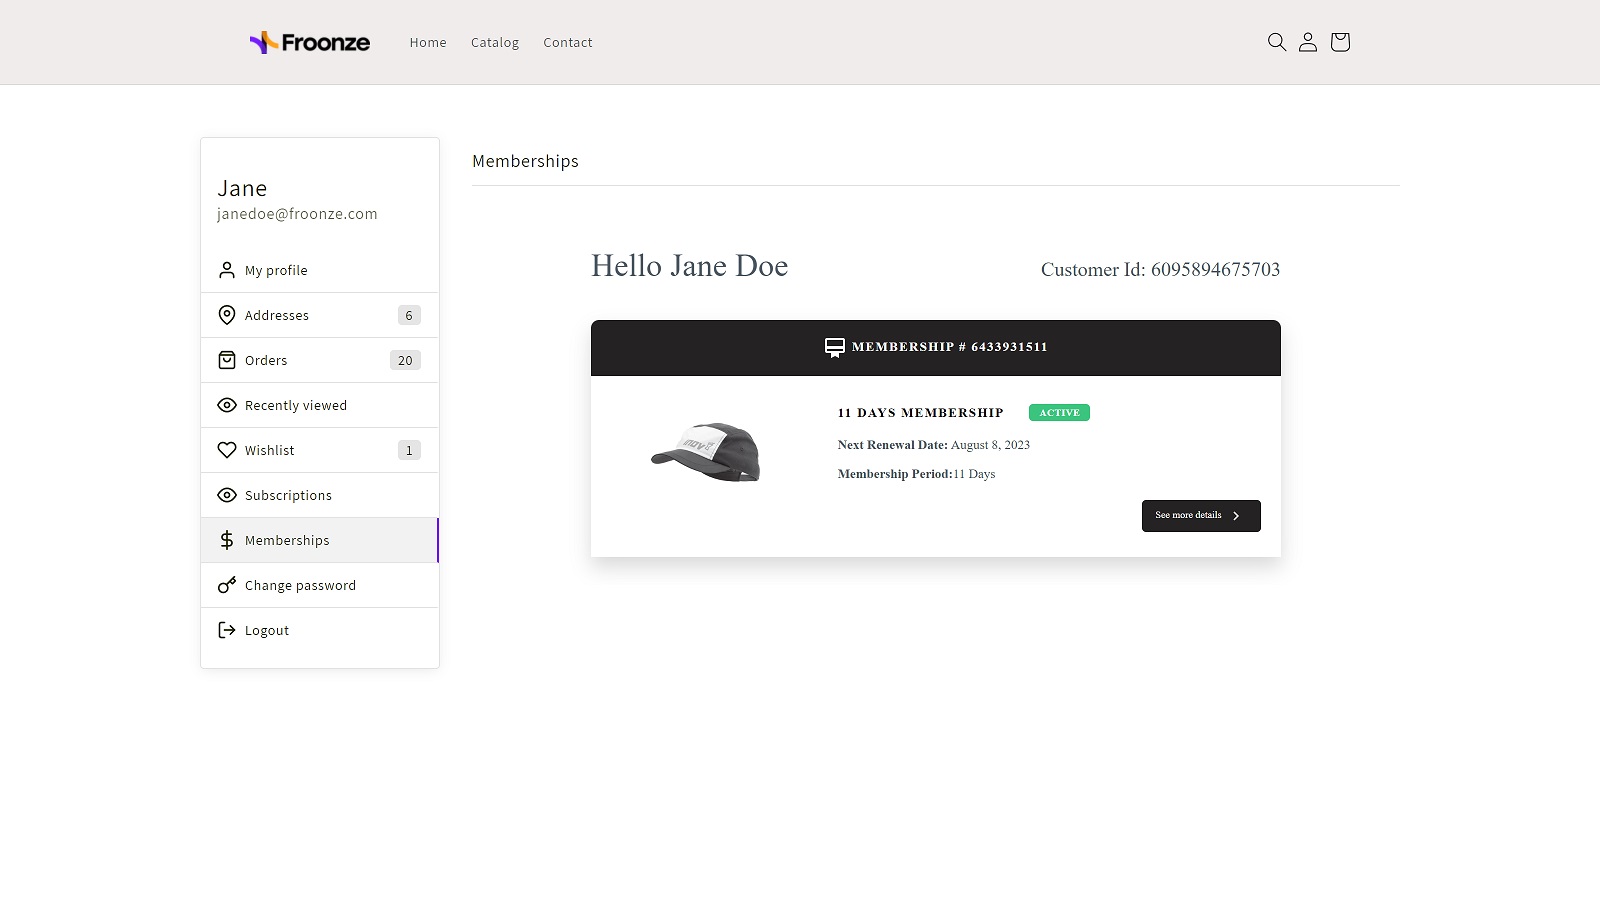Image resolution: width=1600 pixels, height=900 pixels.
Task: Open Recently viewed in sidebar
Action: coord(320,405)
